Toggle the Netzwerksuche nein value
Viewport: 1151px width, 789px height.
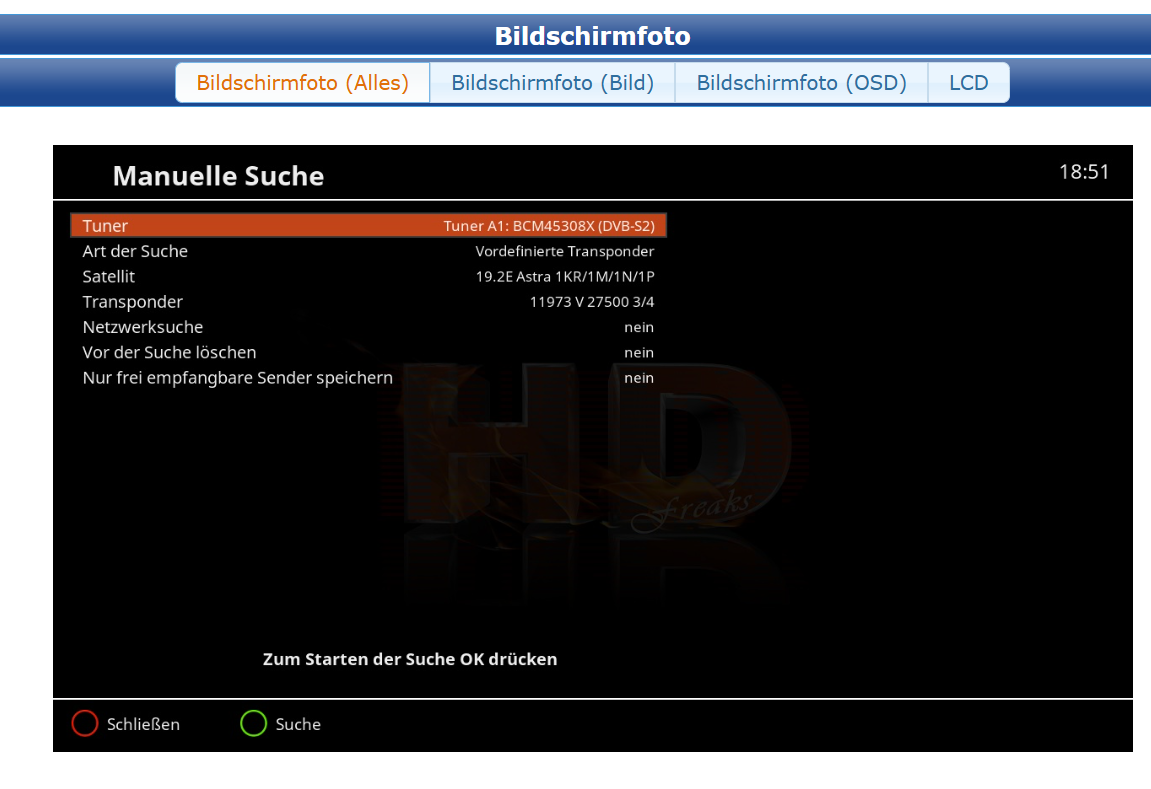(639, 327)
